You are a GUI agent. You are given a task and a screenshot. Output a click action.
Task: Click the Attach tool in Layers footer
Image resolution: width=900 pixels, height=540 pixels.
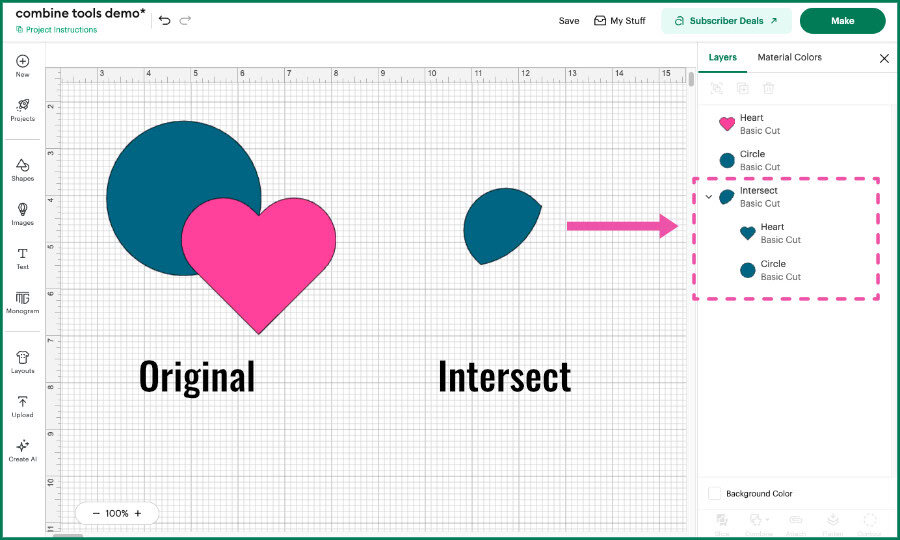pyautogui.click(x=796, y=524)
